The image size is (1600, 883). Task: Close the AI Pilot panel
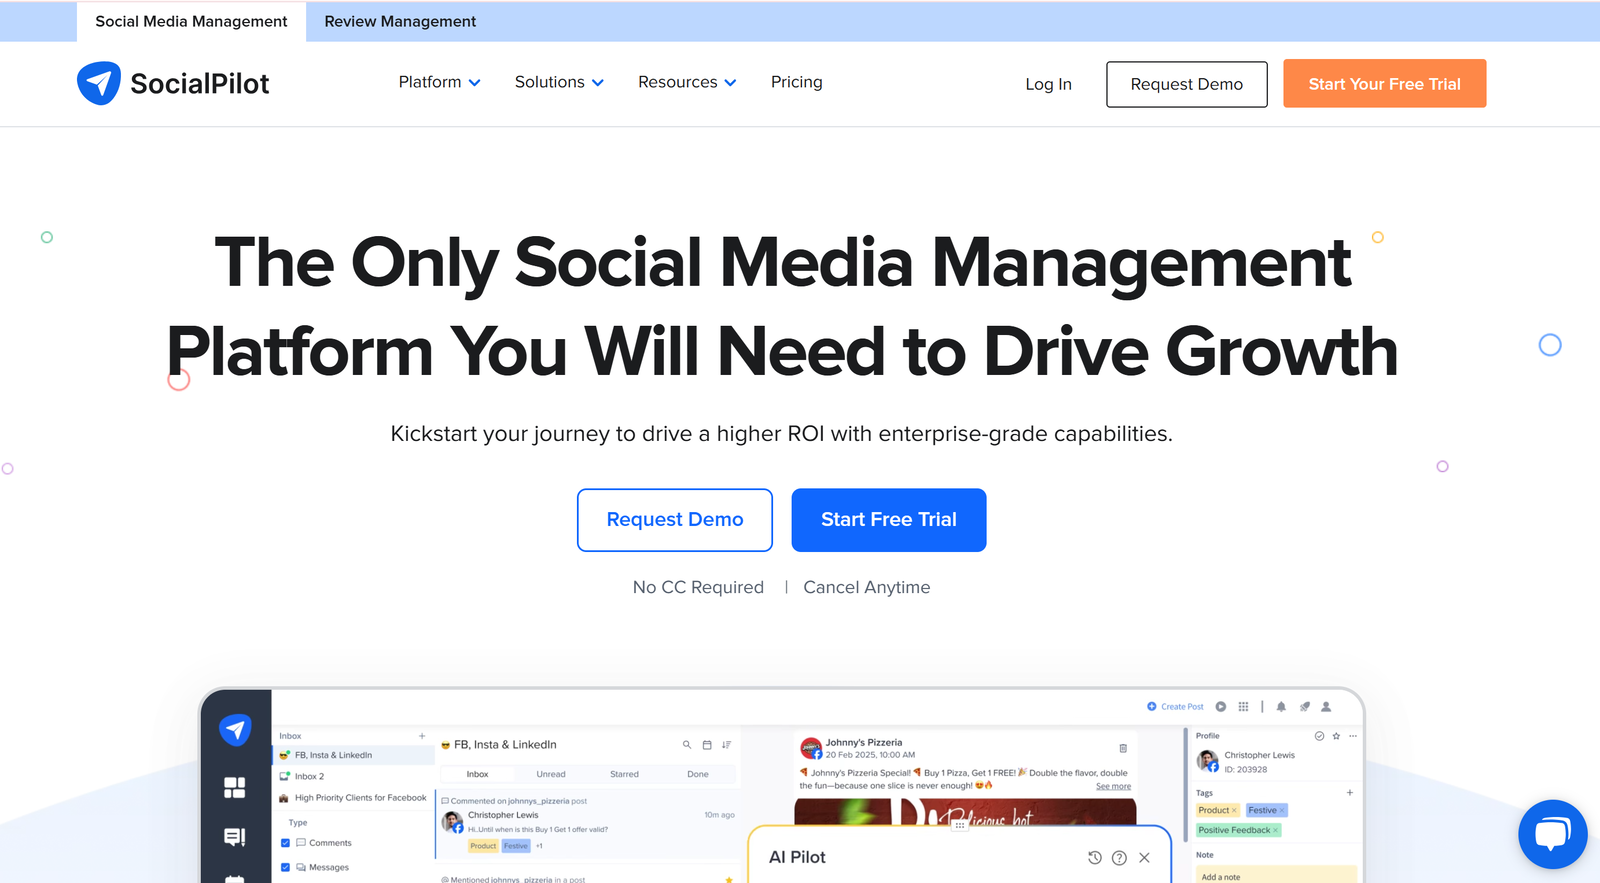click(1144, 858)
